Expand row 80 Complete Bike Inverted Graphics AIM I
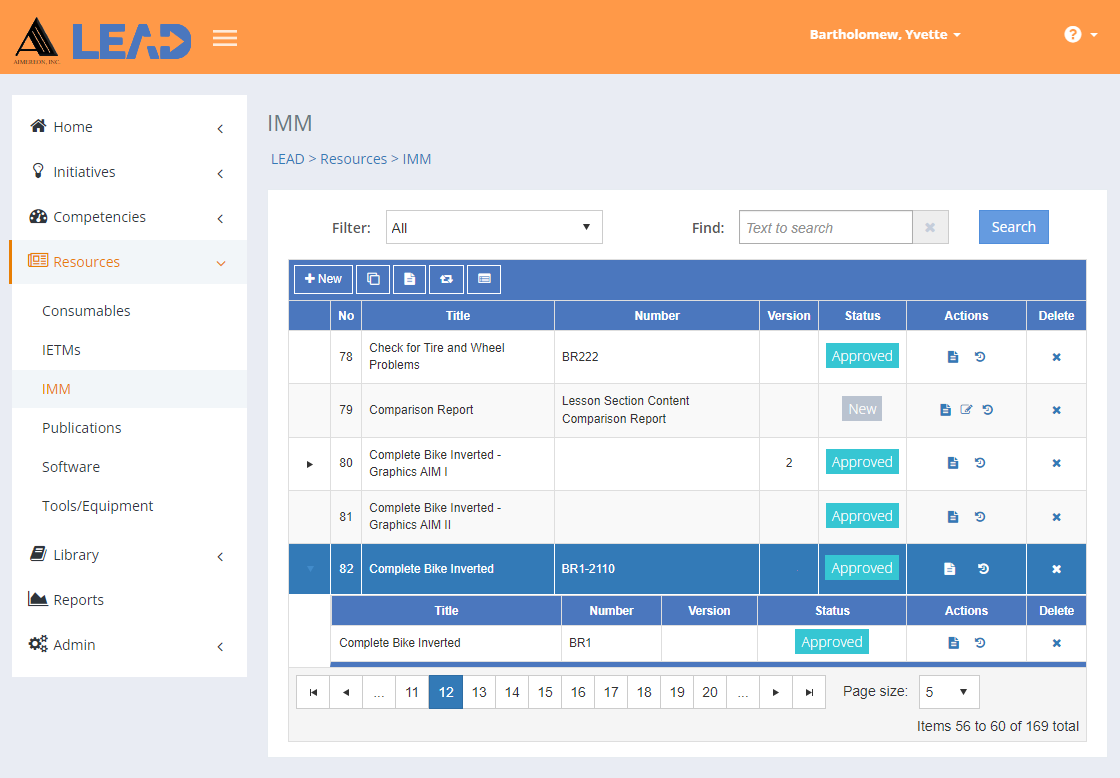Image resolution: width=1120 pixels, height=778 pixels. coord(309,464)
